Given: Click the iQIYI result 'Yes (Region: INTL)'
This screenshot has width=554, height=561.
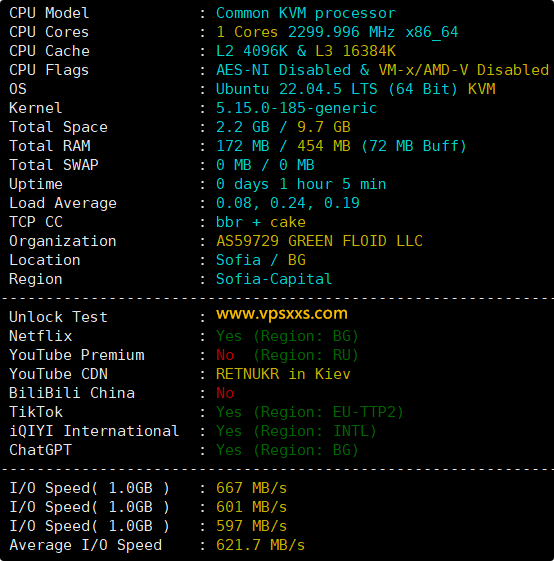Looking at the screenshot, I should coord(296,431).
